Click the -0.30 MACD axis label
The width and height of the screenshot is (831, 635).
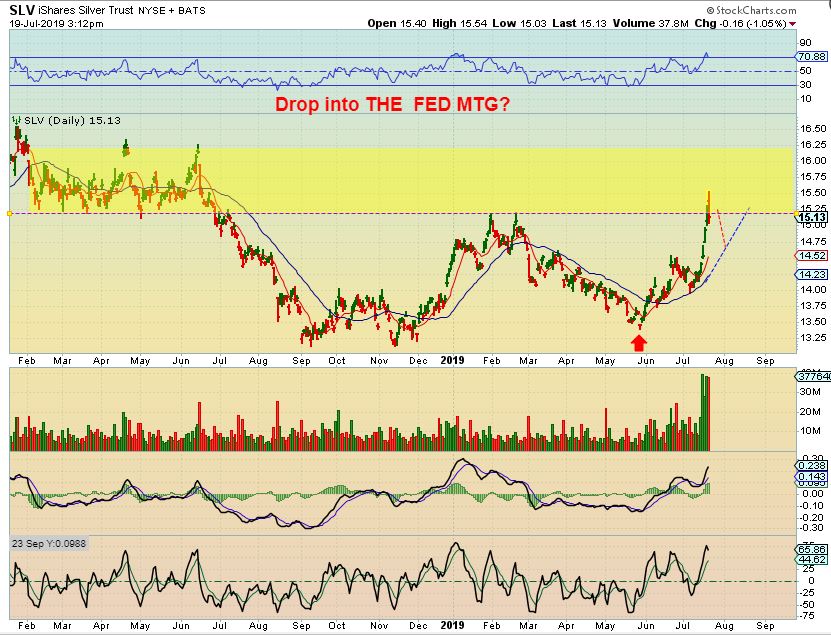click(811, 528)
